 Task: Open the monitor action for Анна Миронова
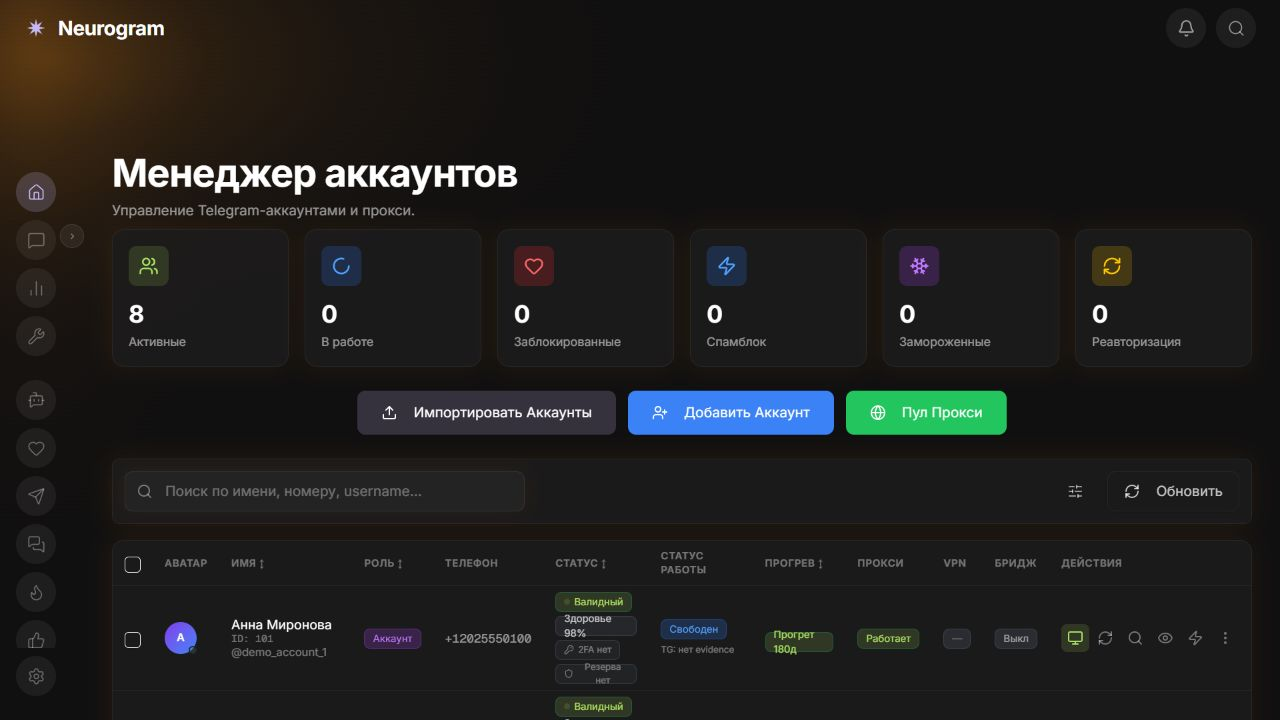(1075, 638)
